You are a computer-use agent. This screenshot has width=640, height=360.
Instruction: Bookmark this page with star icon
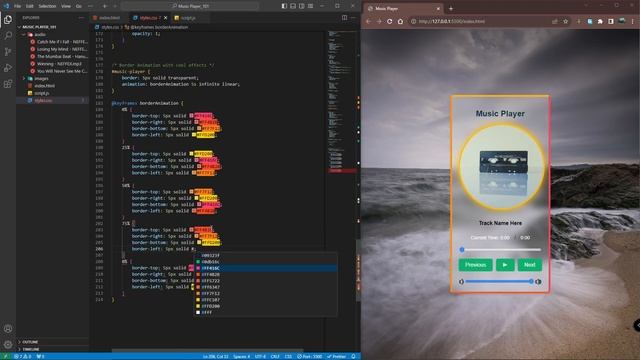point(565,21)
